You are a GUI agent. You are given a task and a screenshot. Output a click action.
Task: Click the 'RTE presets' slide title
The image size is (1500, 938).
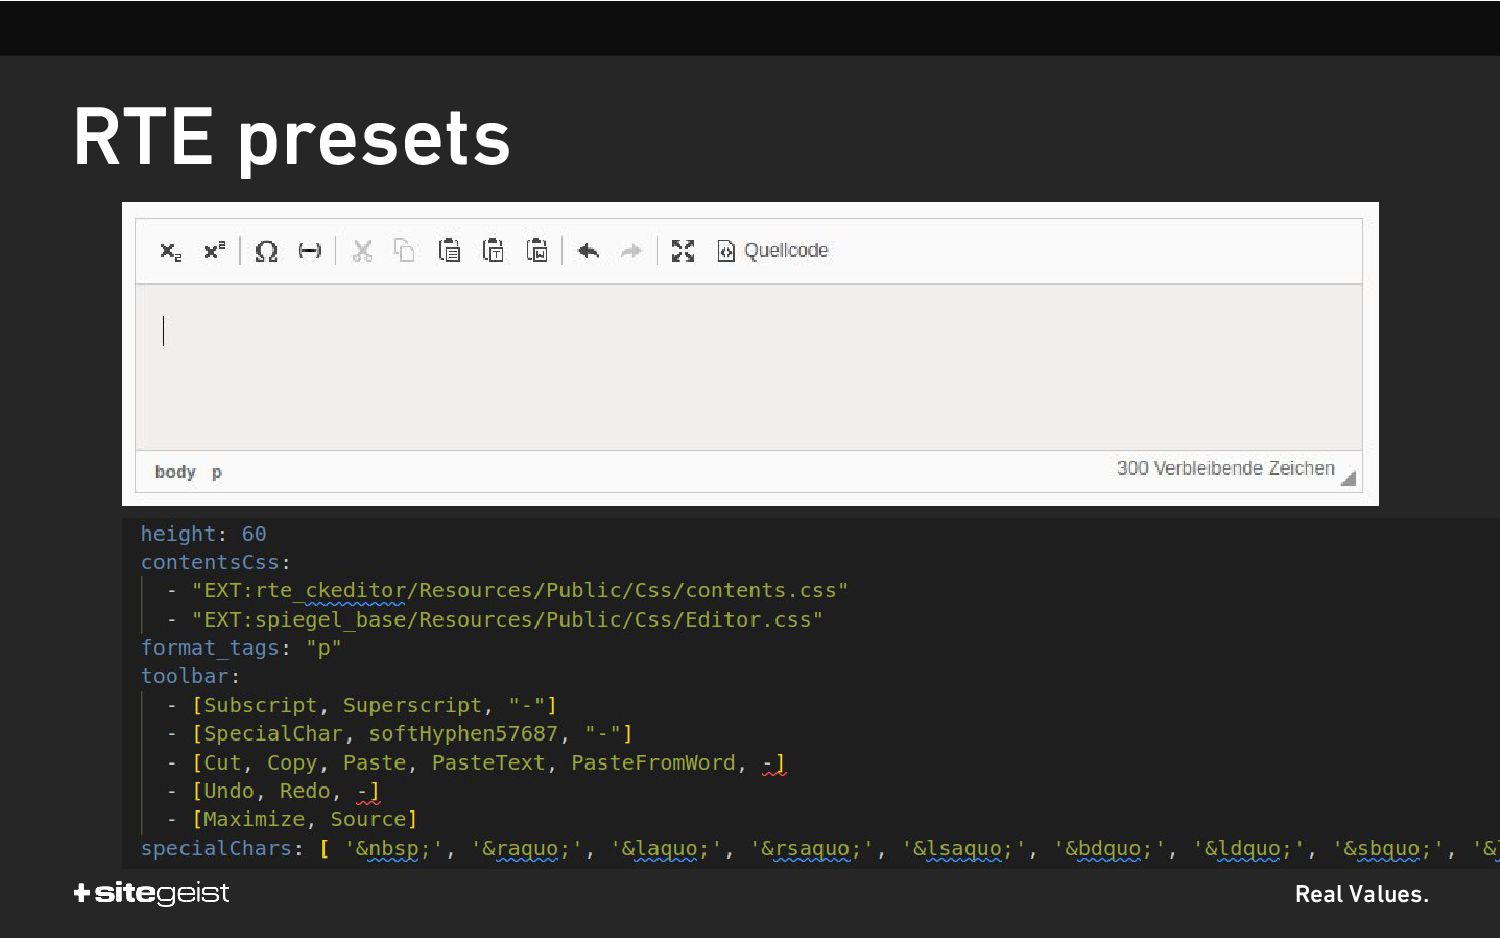(x=292, y=137)
